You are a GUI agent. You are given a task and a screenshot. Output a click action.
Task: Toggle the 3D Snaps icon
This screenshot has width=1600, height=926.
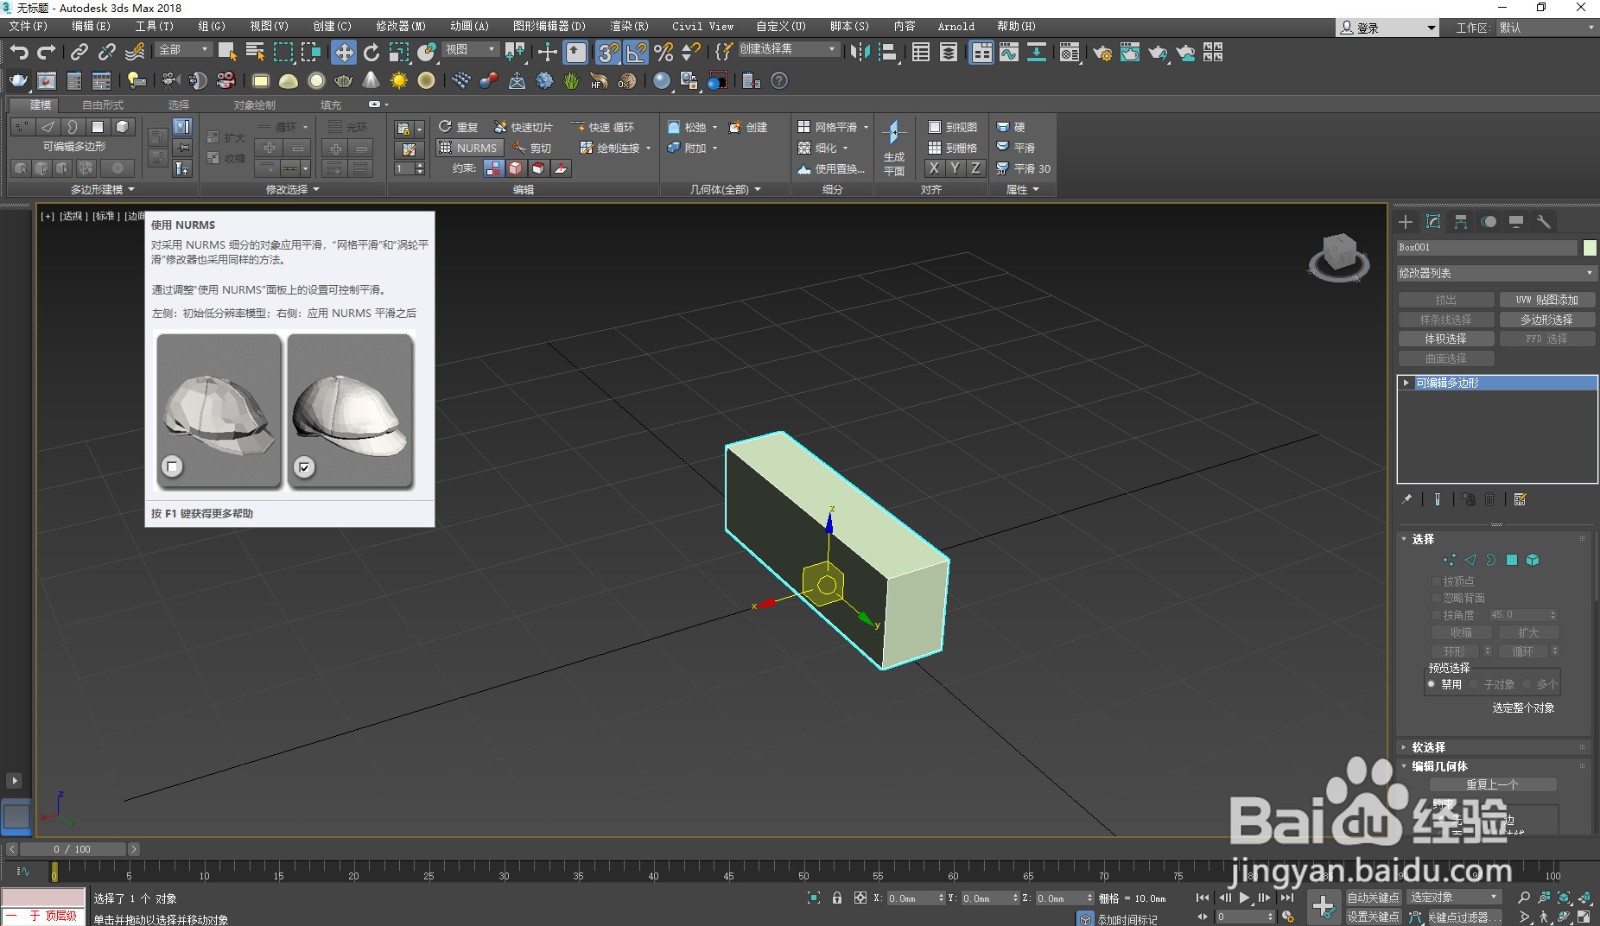coord(607,52)
